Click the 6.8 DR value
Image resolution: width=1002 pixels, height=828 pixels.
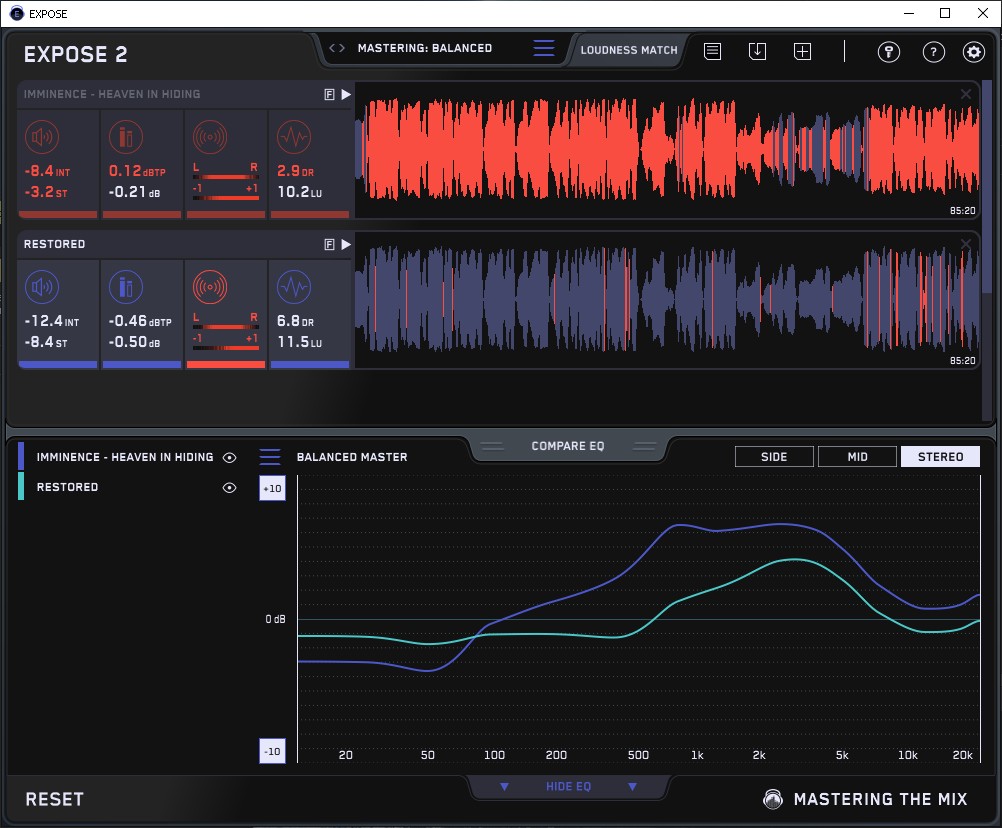(x=295, y=321)
